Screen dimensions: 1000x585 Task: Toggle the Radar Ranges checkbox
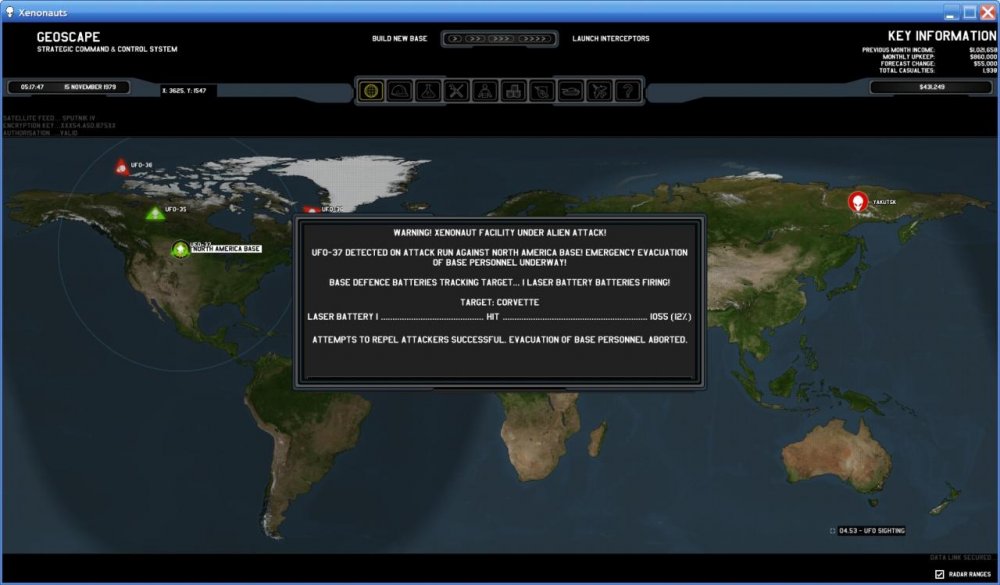pos(939,574)
